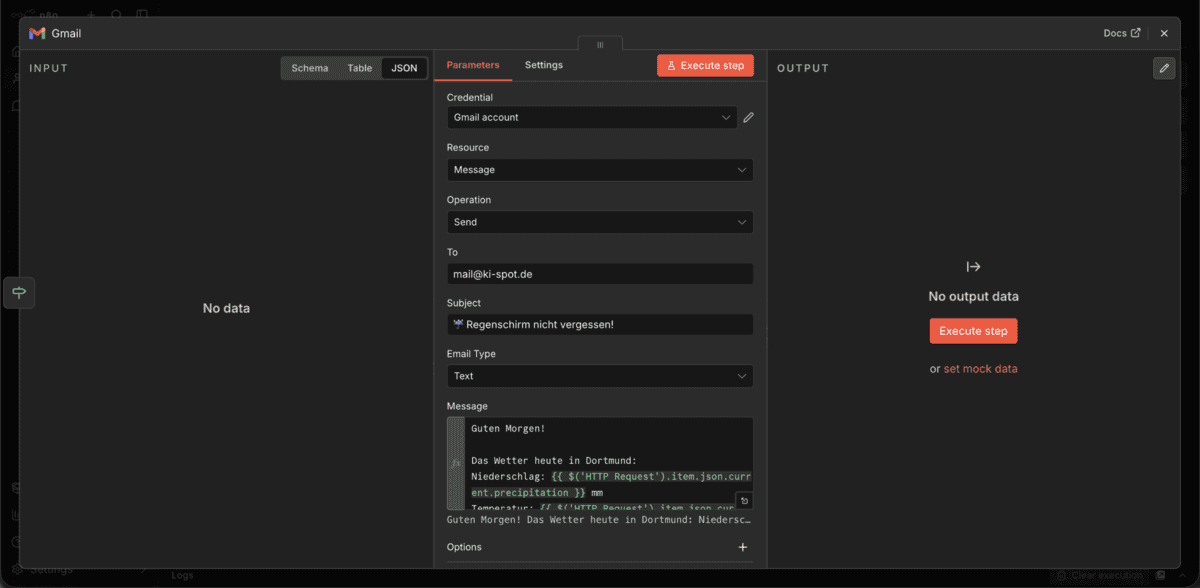Click the Gmail node icon in the header

36,32
